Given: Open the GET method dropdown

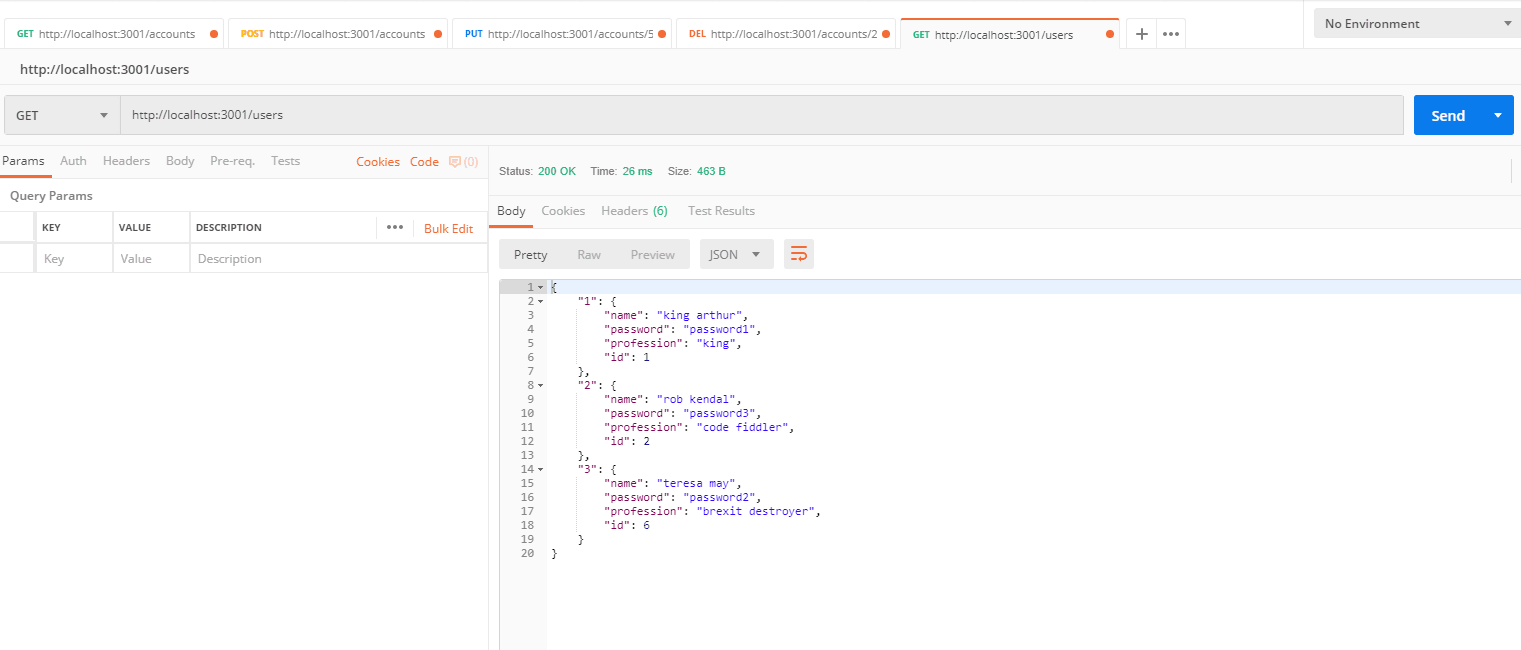Looking at the screenshot, I should coord(60,115).
